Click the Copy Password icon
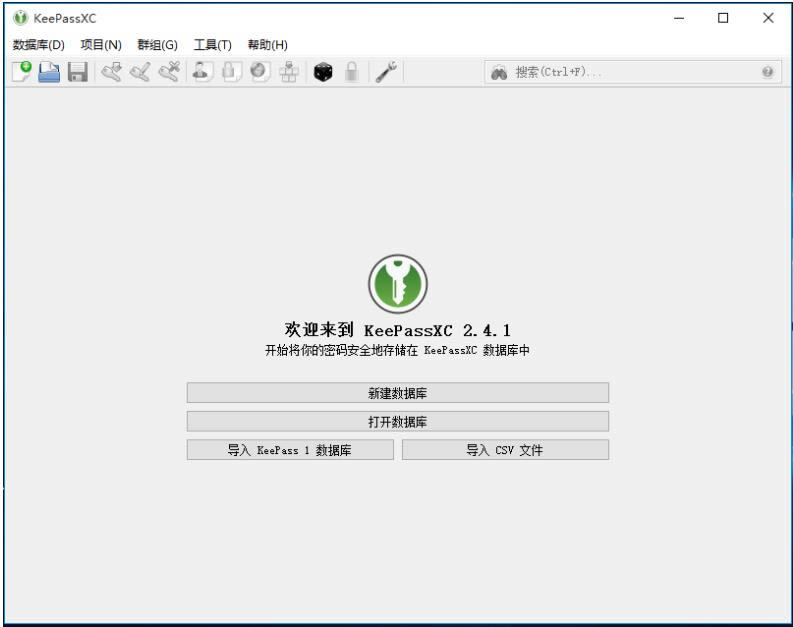Image resolution: width=793 pixels, height=627 pixels. pyautogui.click(x=231, y=72)
